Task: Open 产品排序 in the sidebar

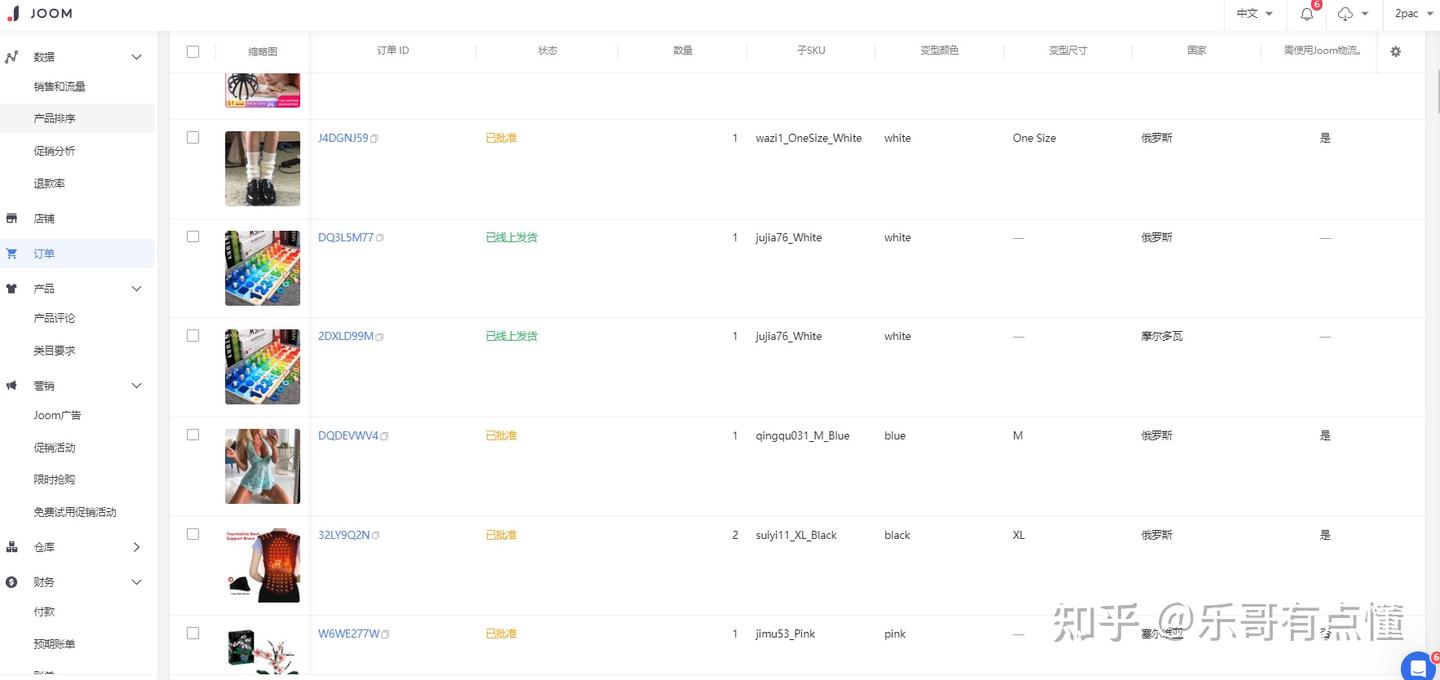Action: click(55, 118)
